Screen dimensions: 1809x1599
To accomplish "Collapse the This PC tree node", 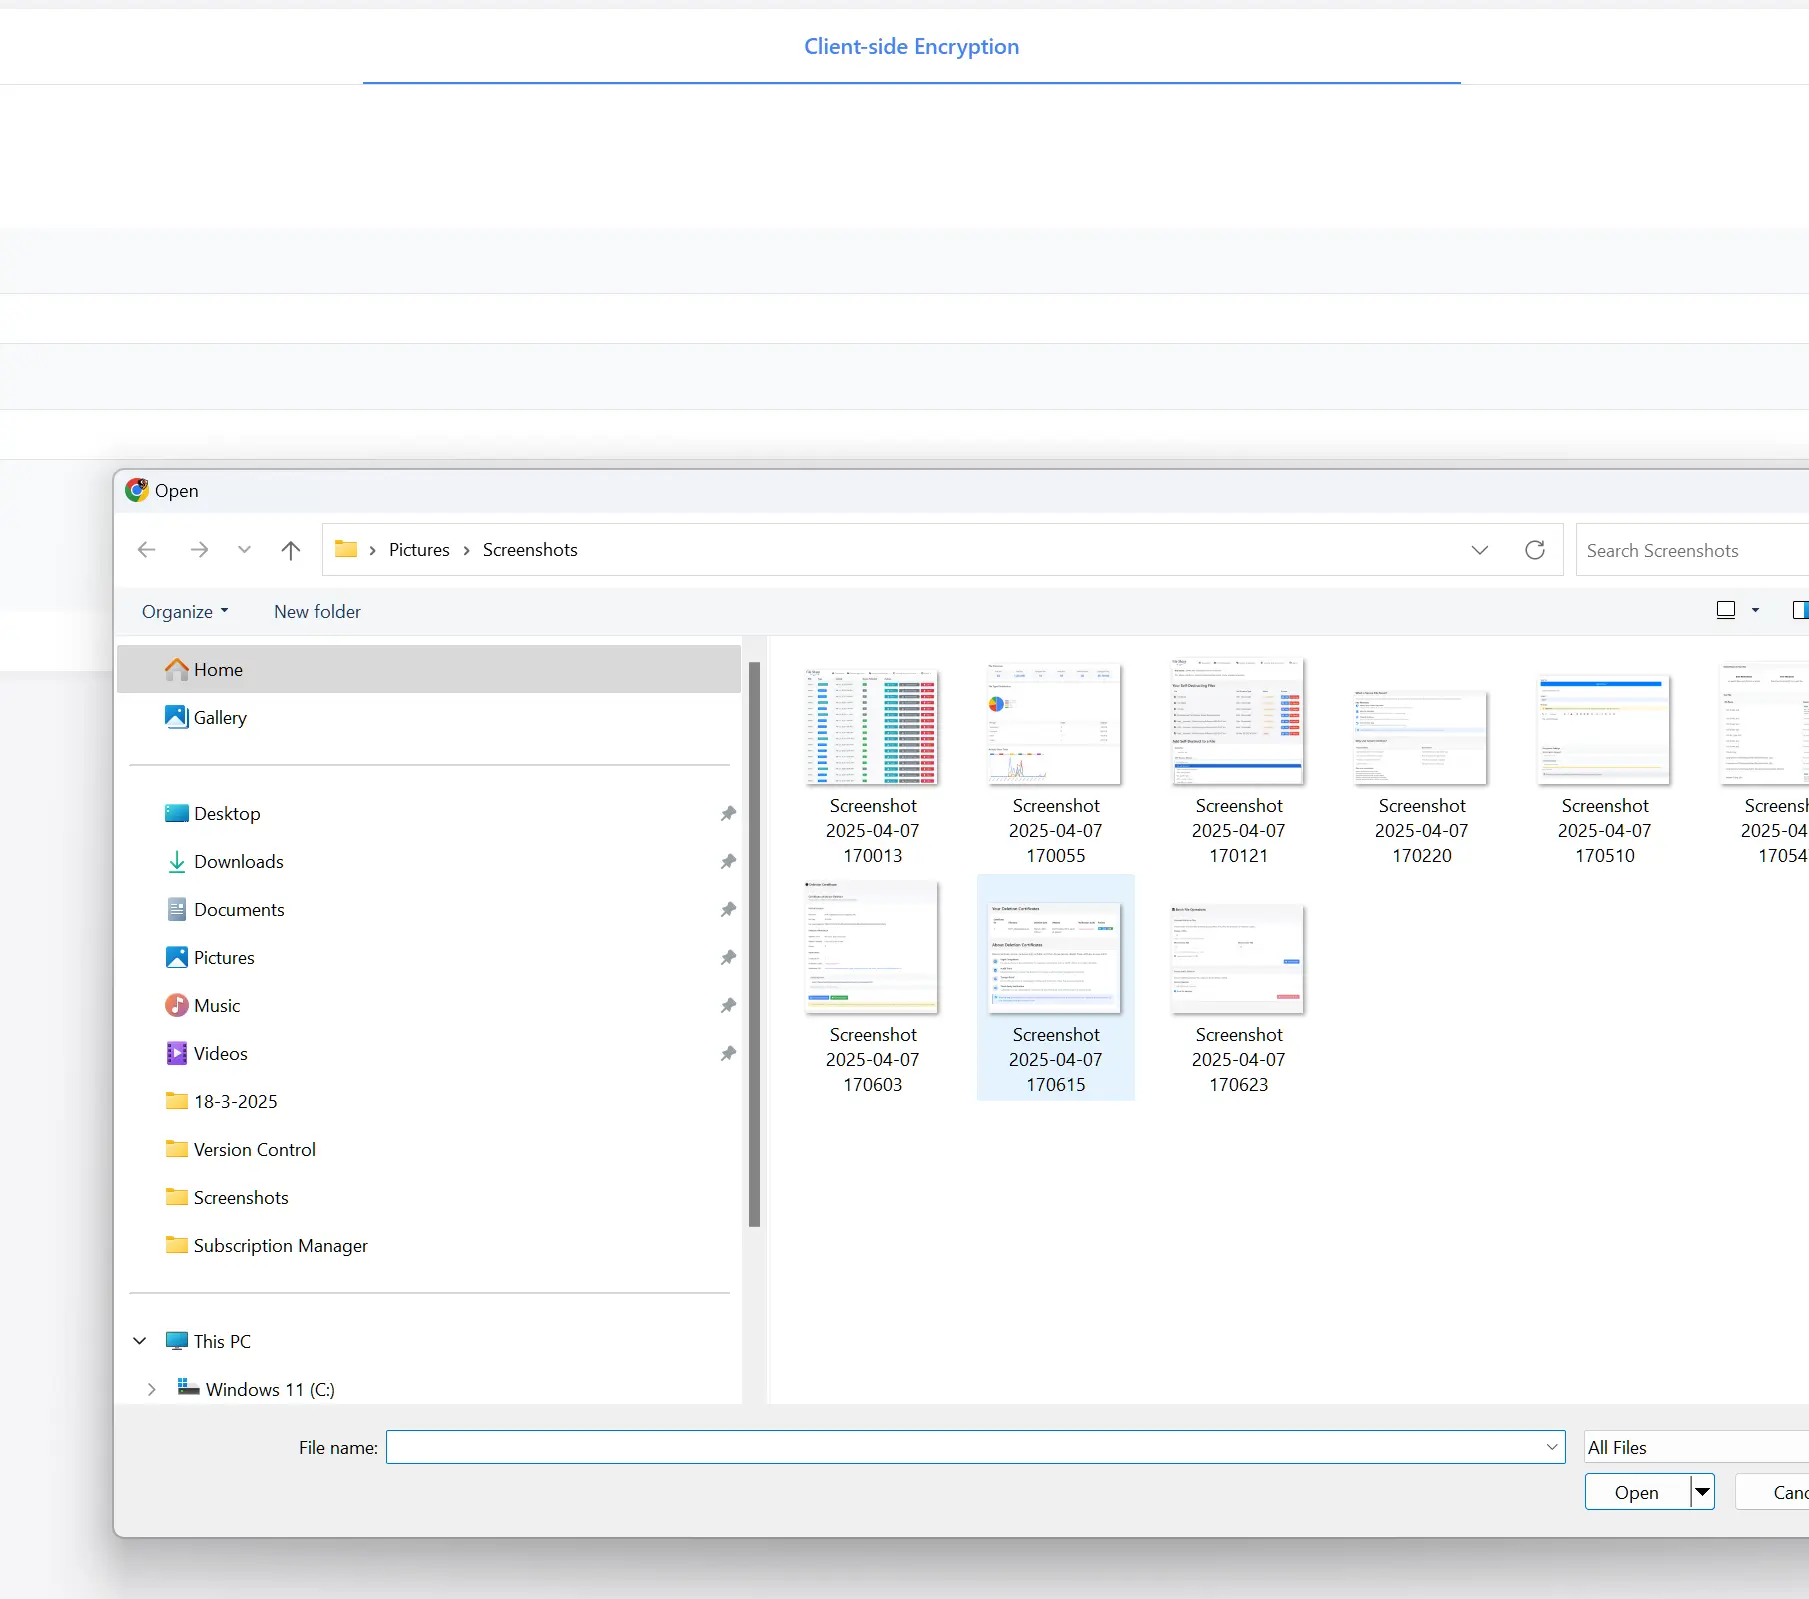I will point(140,1341).
